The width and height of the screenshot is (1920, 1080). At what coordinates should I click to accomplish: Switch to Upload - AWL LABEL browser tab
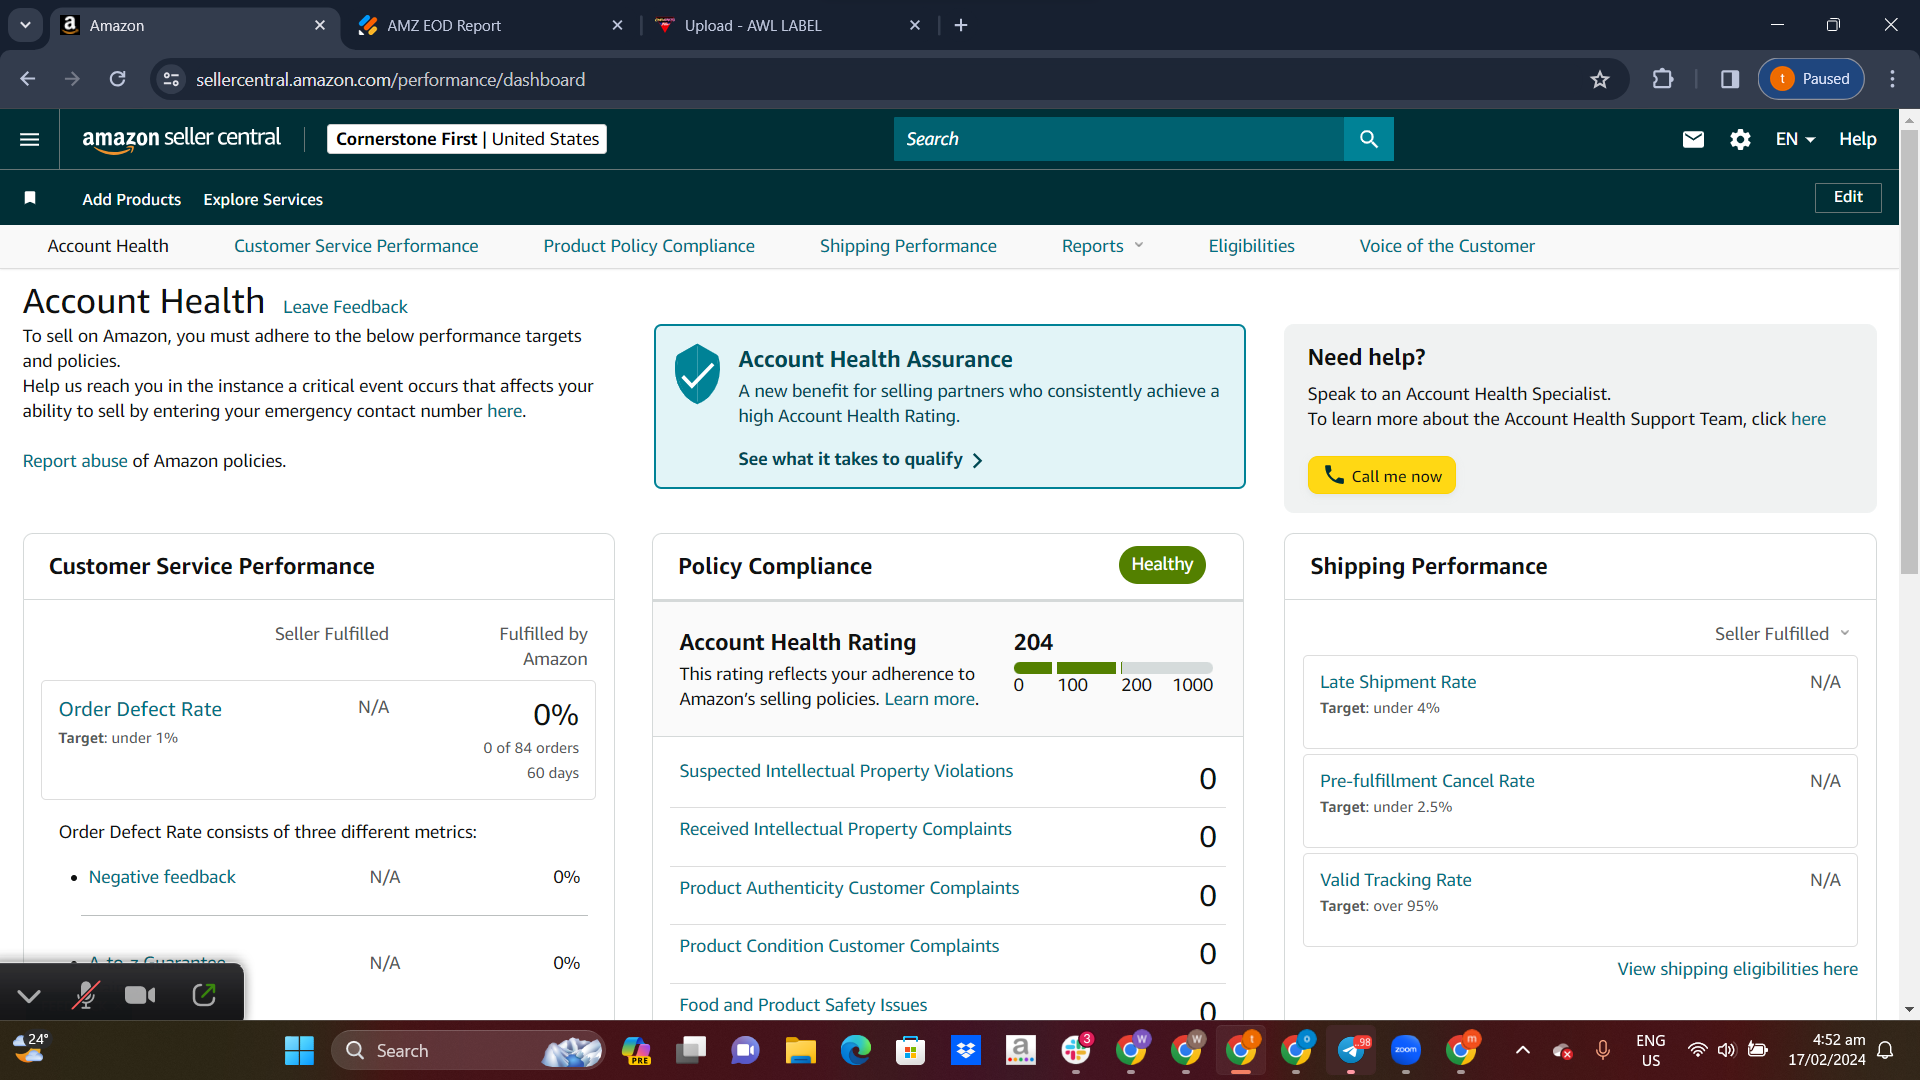787,25
